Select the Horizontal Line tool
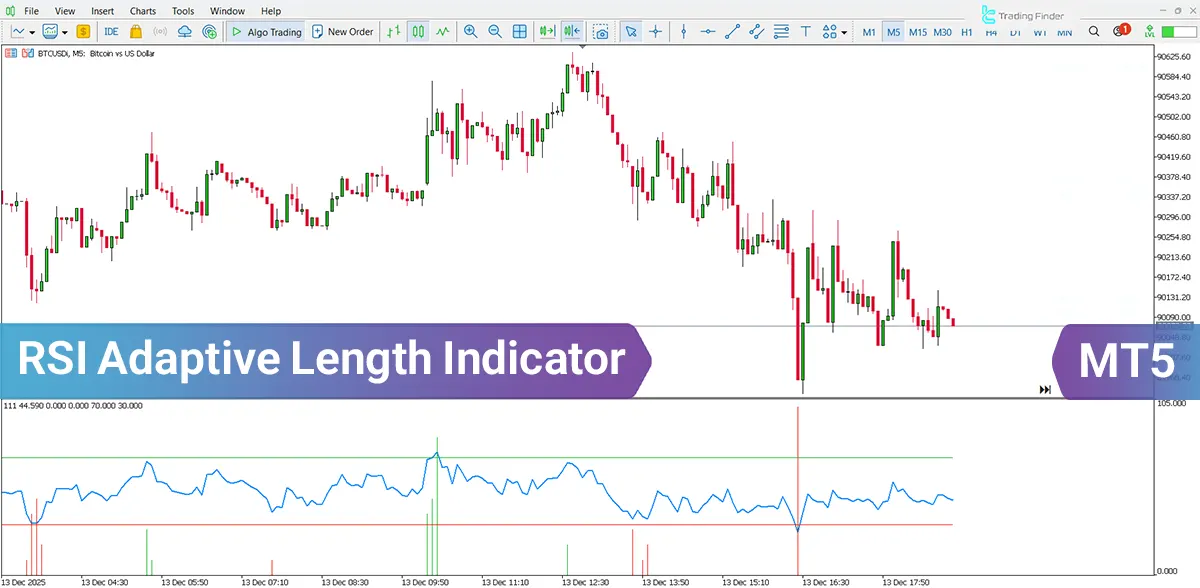 tap(707, 32)
